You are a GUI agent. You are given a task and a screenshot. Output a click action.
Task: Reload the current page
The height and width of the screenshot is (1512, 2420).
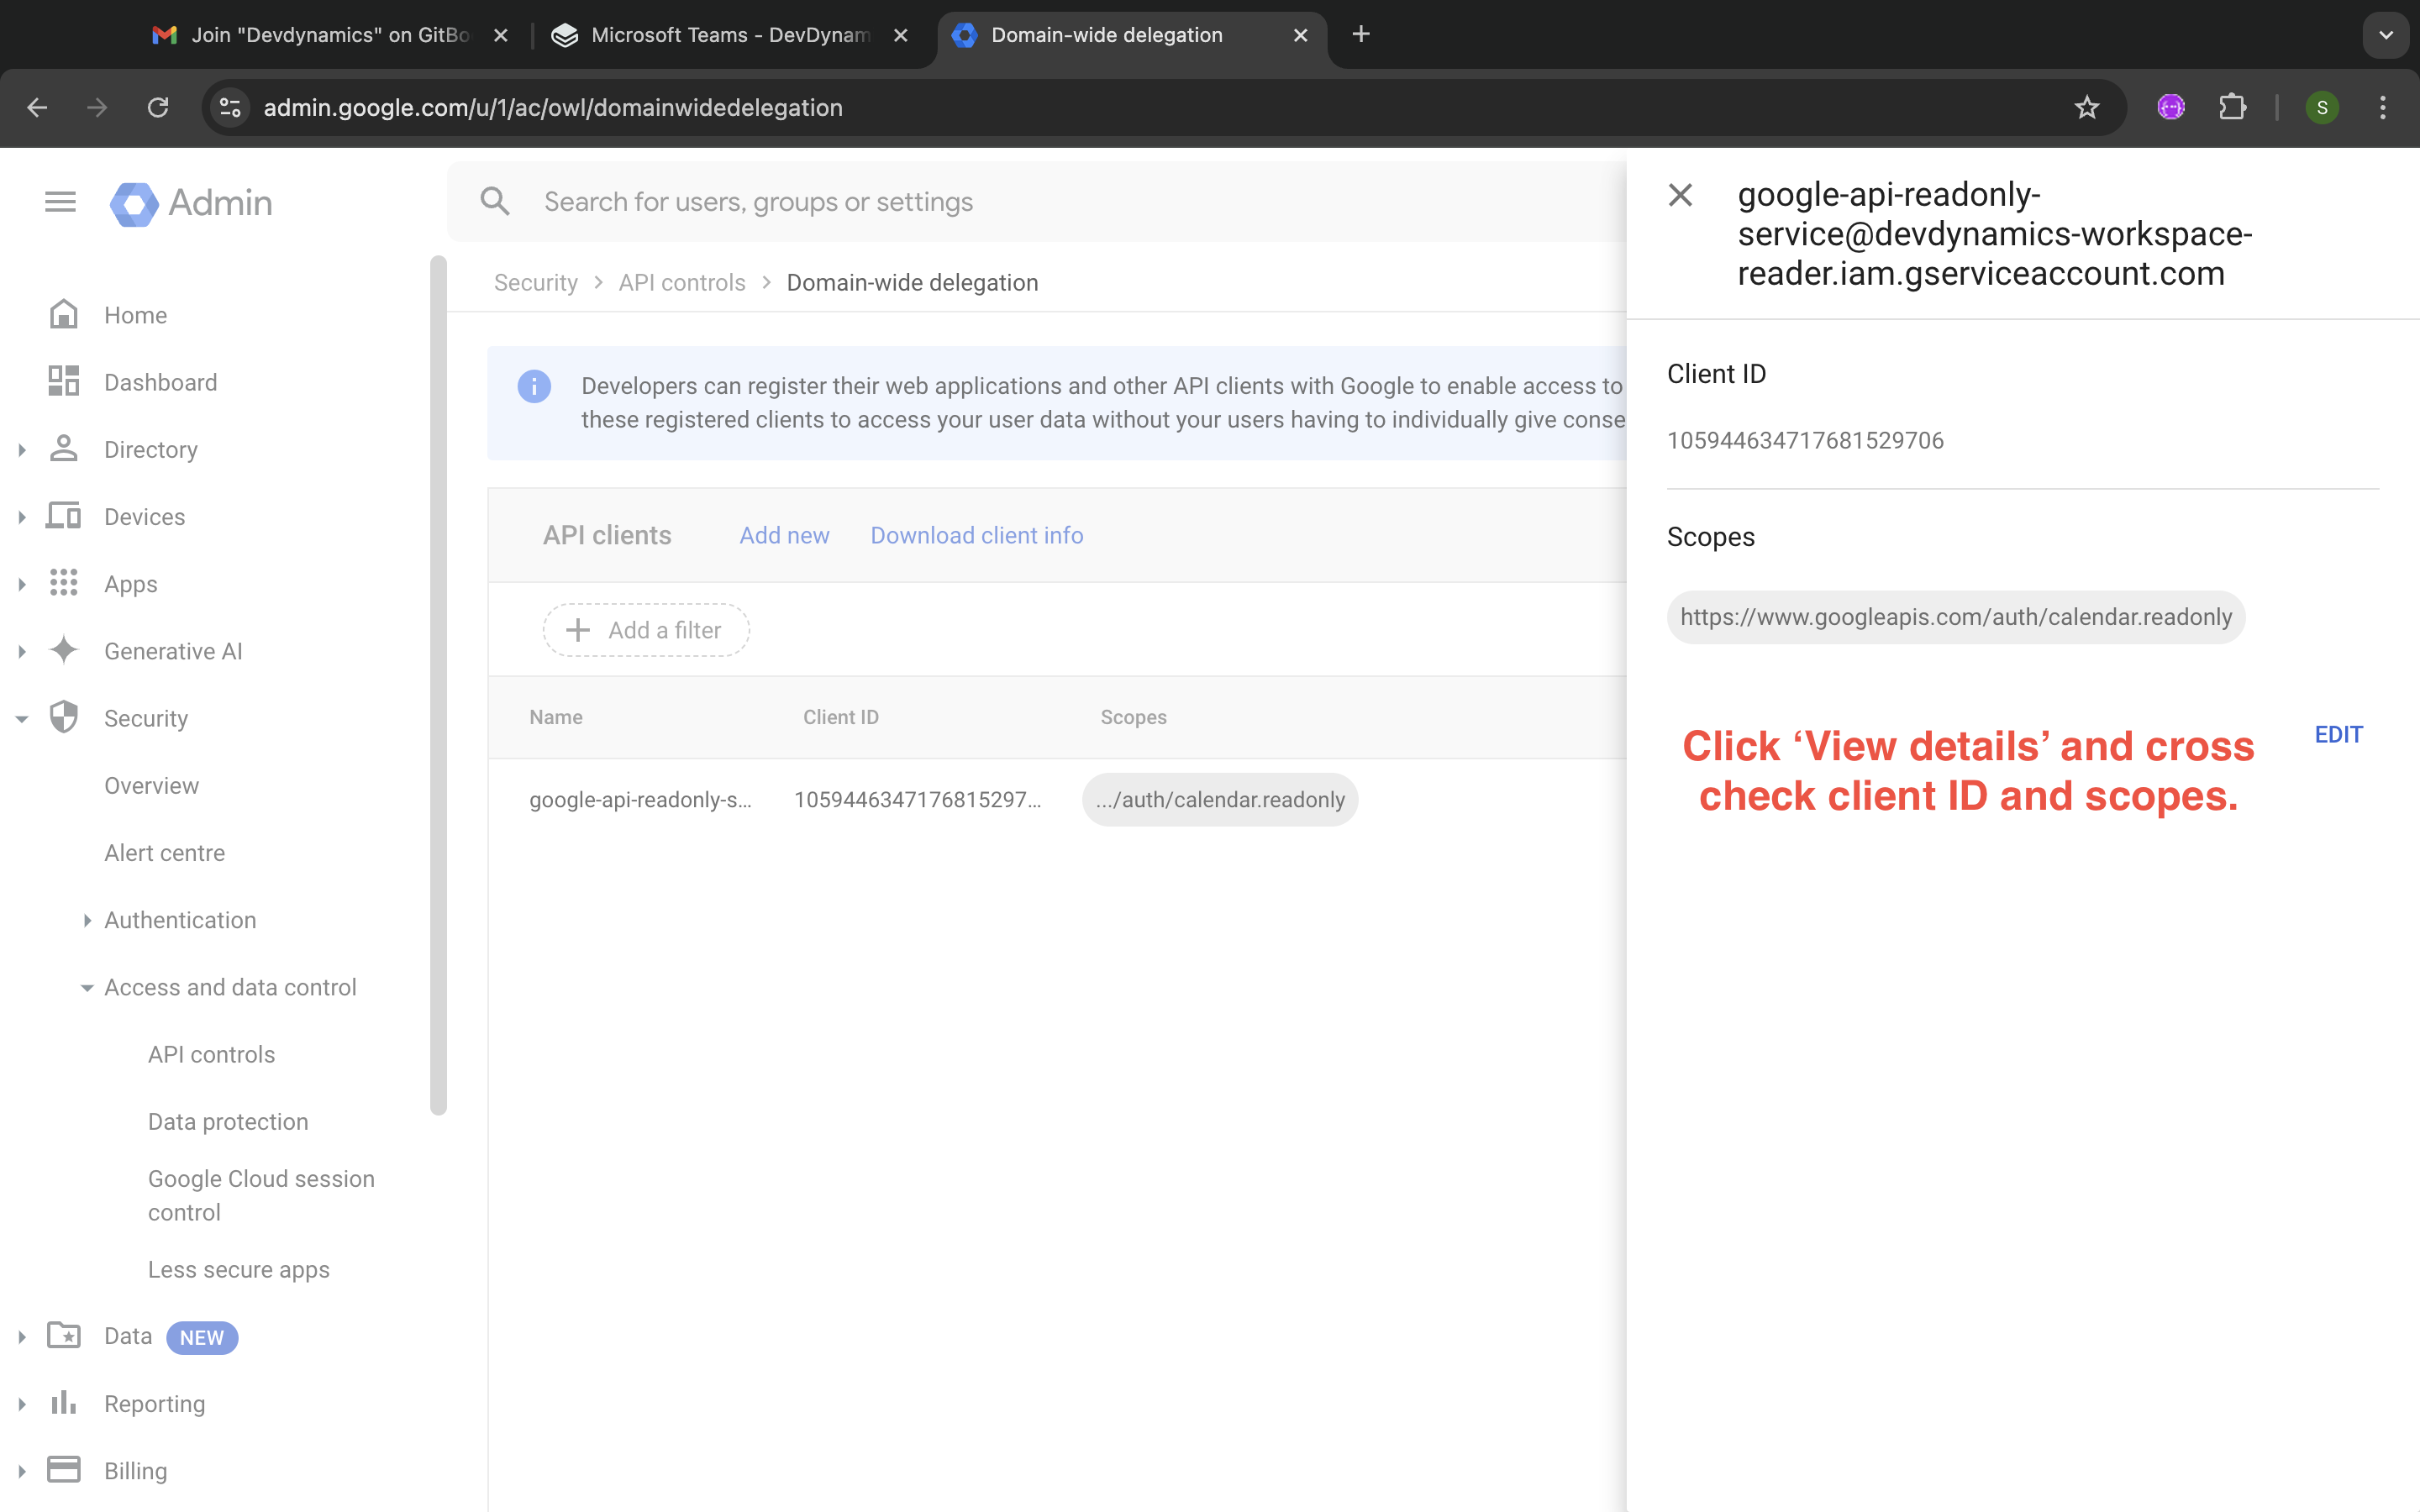click(x=158, y=108)
